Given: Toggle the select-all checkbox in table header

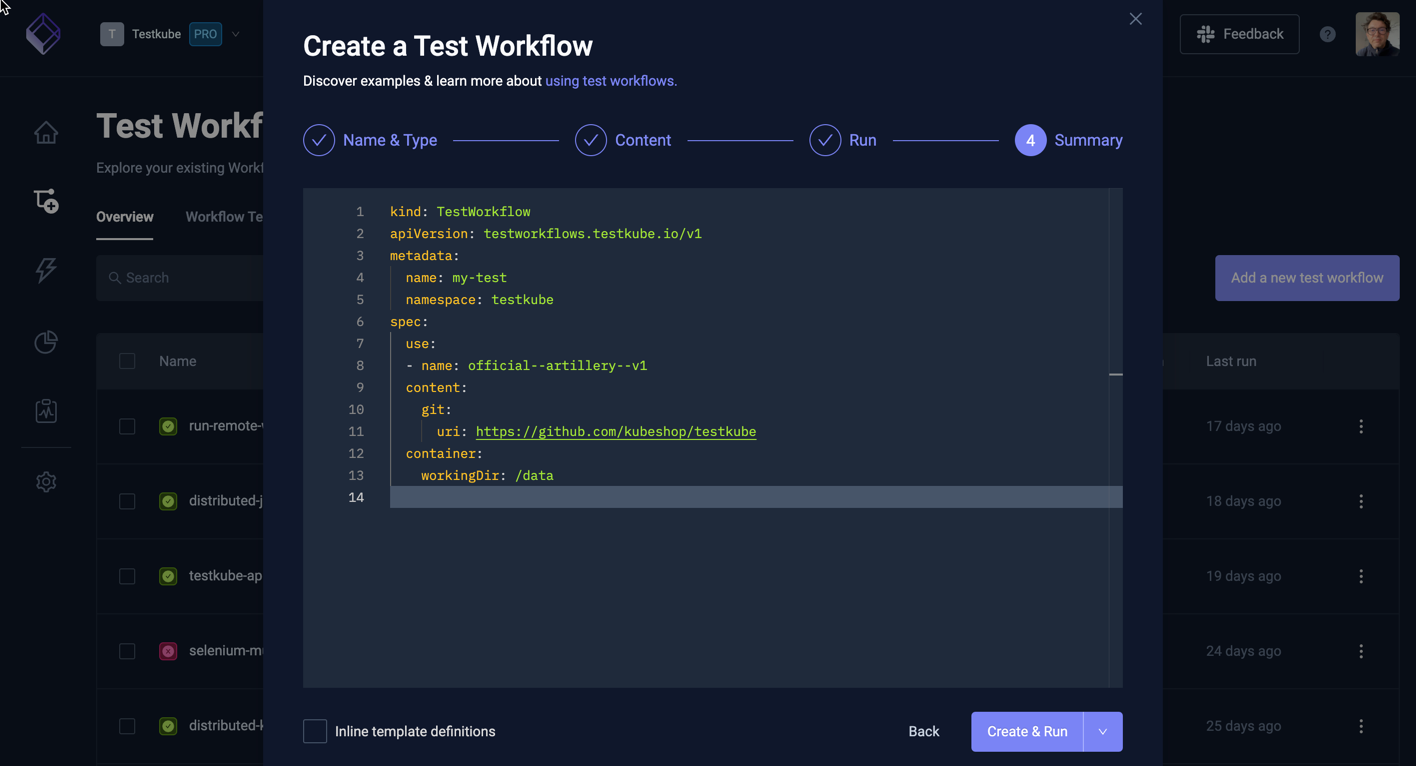Looking at the screenshot, I should tap(127, 361).
